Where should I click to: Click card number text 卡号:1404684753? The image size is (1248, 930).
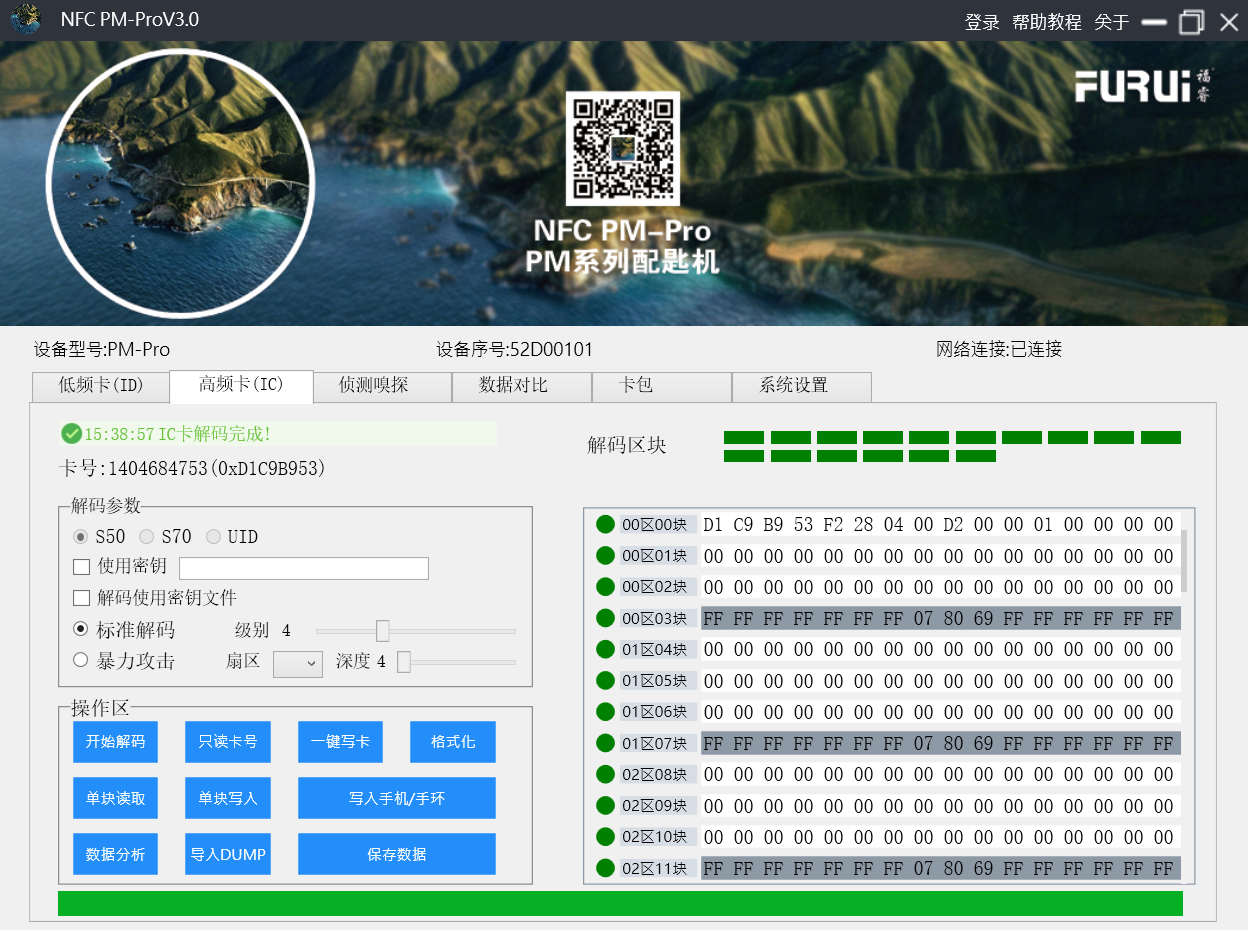coord(193,468)
